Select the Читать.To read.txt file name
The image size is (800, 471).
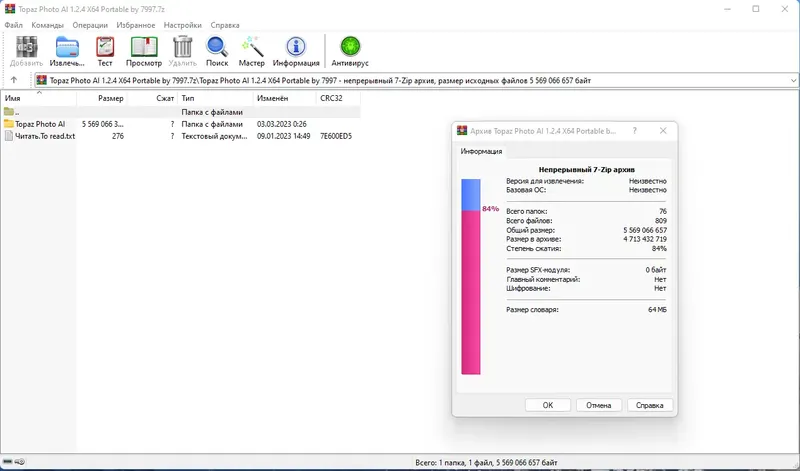[45, 136]
